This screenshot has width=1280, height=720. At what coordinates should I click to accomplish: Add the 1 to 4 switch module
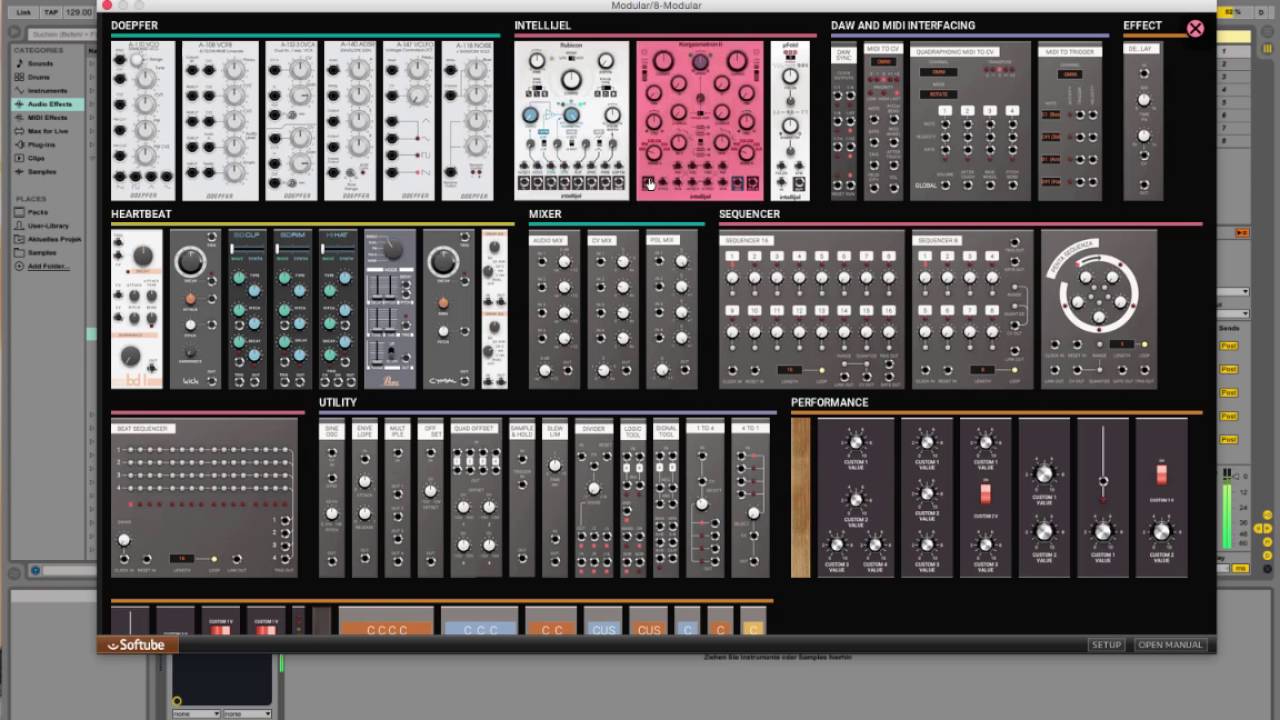tap(705, 498)
